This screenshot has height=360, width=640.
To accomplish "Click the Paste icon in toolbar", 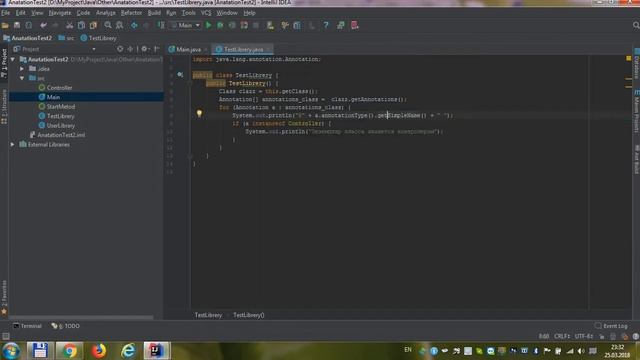I will point(93,25).
